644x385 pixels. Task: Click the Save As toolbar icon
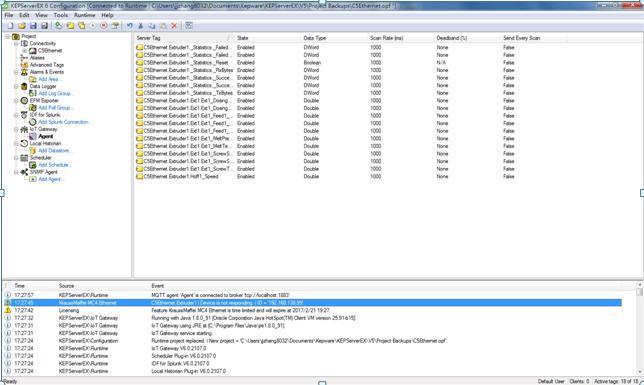point(44,25)
